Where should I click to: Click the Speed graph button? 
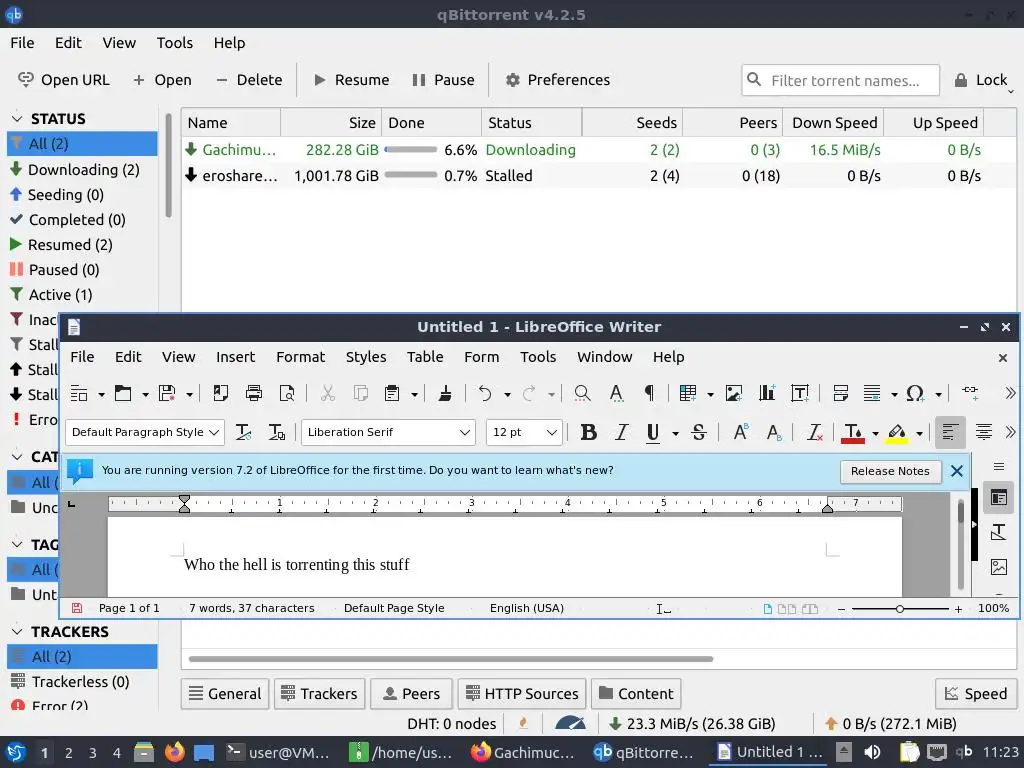[x=976, y=694]
